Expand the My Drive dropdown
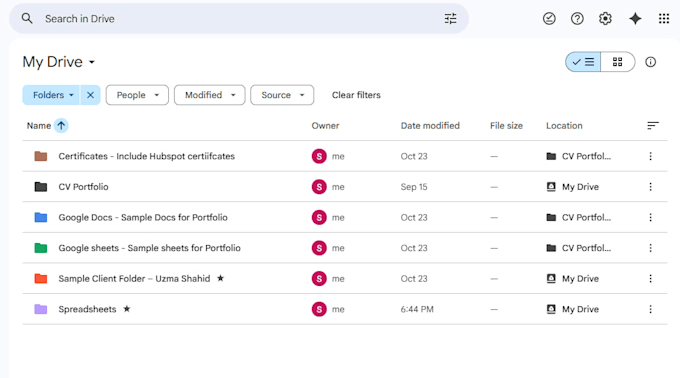This screenshot has width=680, height=378. pos(59,62)
